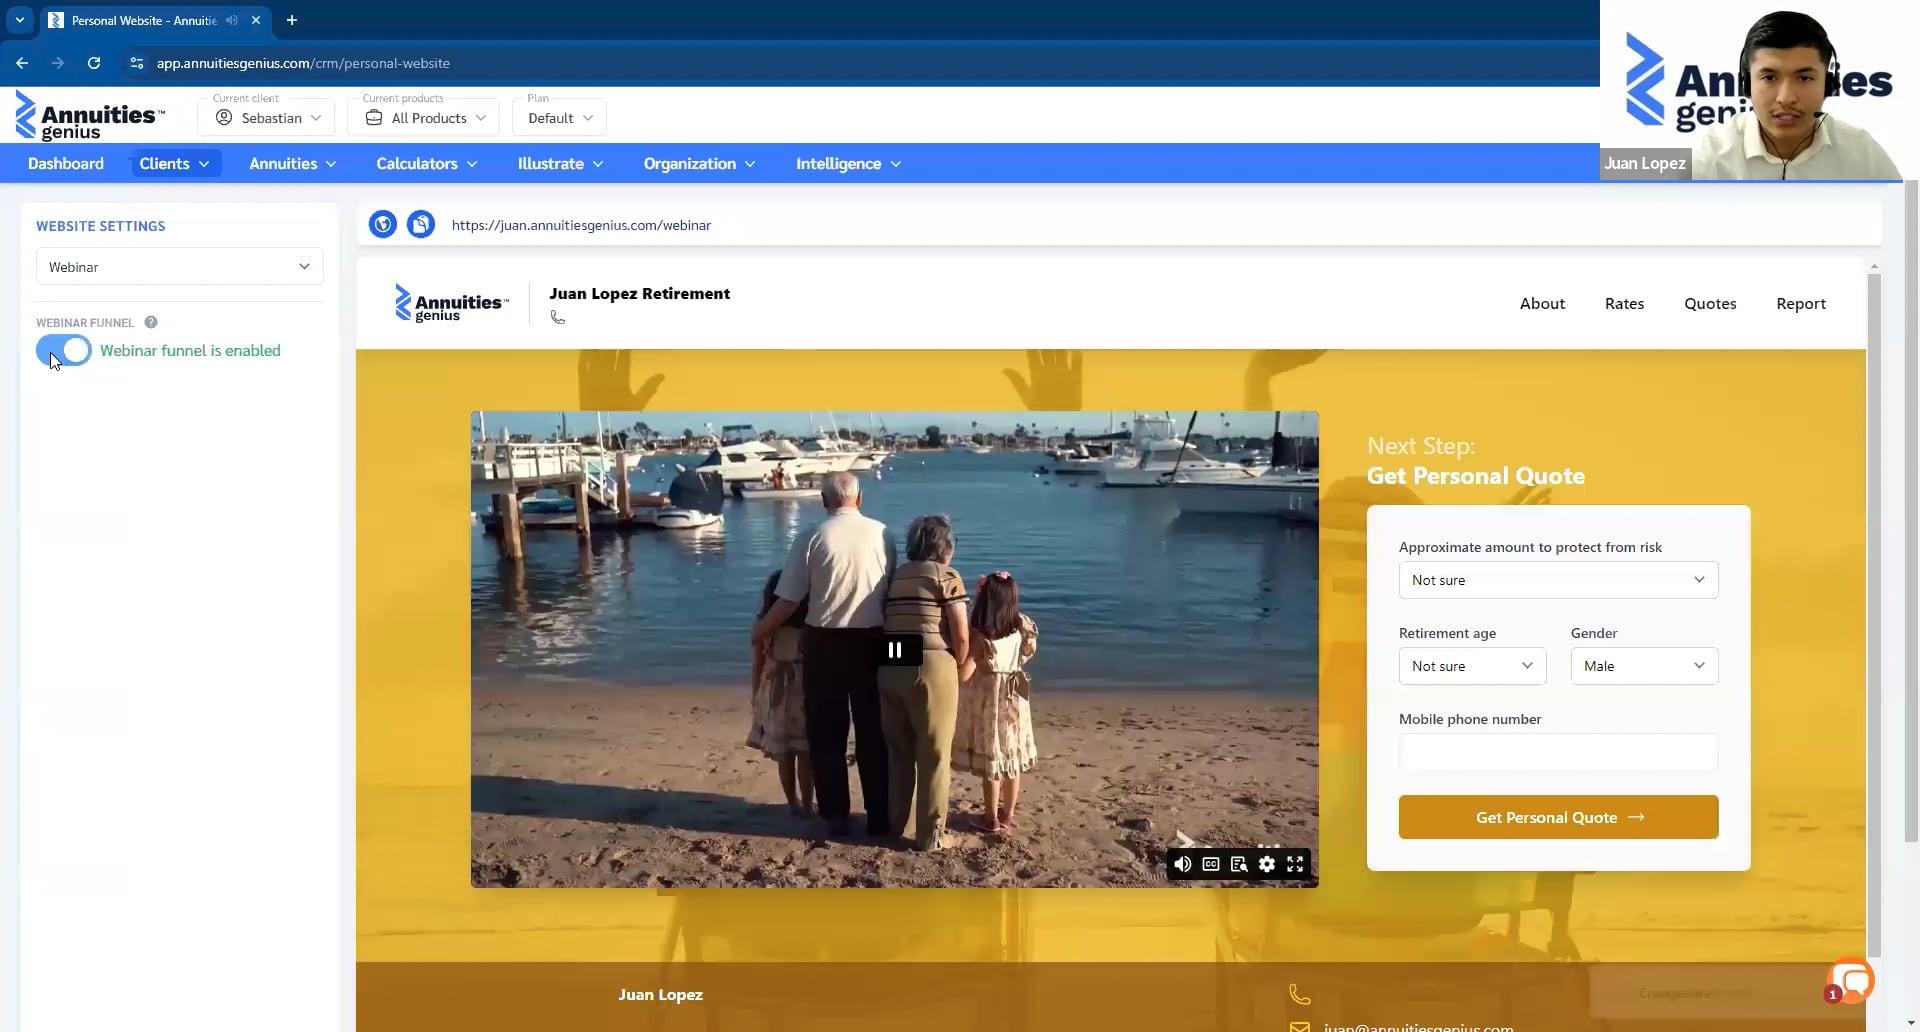The width and height of the screenshot is (1920, 1032).
Task: Enter fullscreen mode on the video
Action: coord(1295,864)
